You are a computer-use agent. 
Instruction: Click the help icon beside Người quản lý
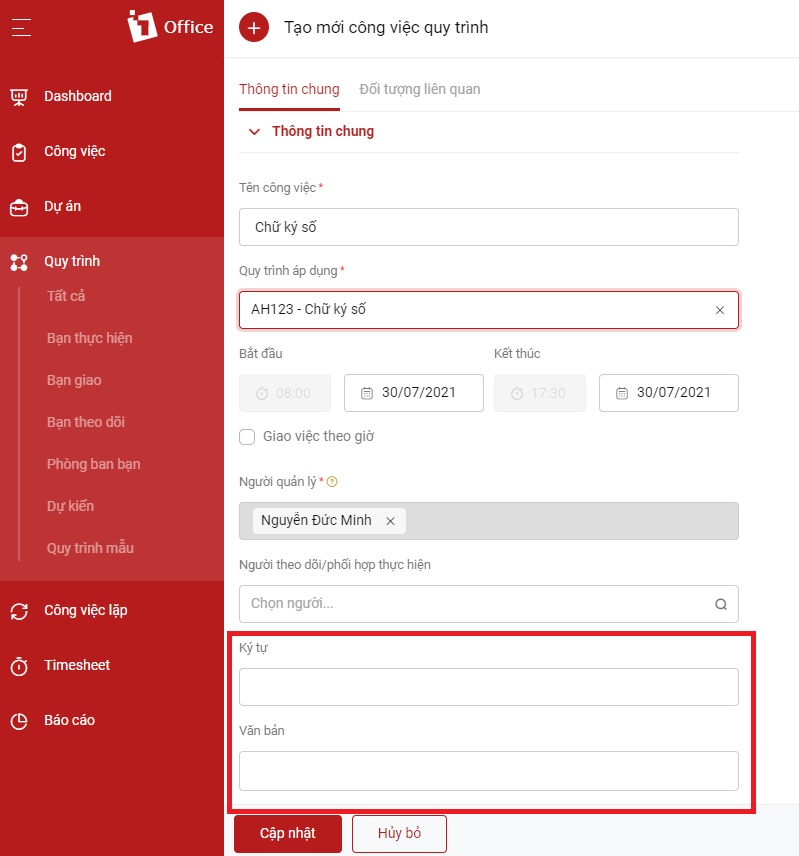(x=332, y=482)
